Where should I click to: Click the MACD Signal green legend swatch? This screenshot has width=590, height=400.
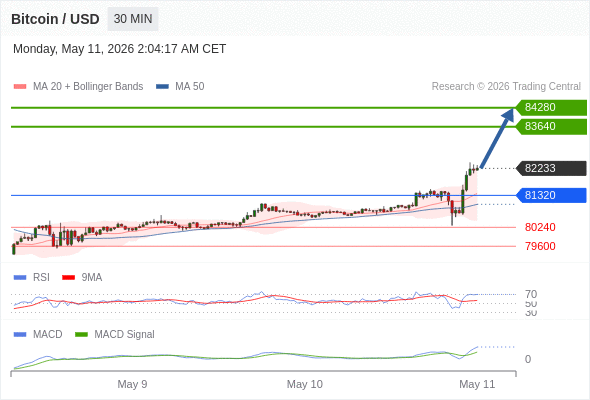(x=81, y=335)
